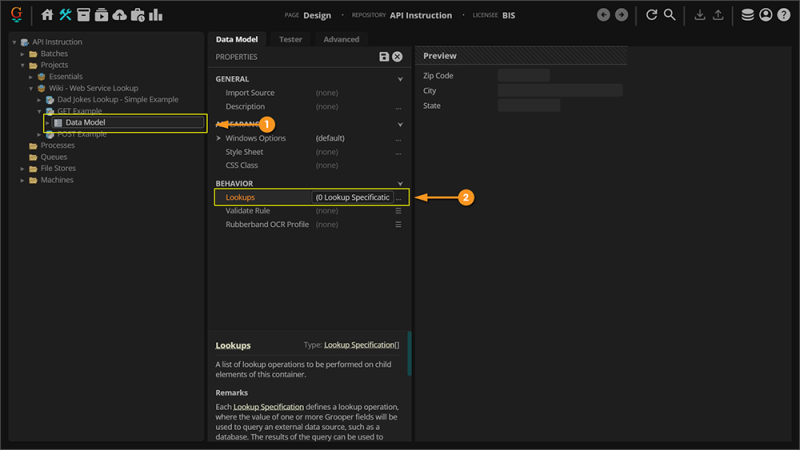The image size is (800, 450).
Task: Open the Design tools icon
Action: pyautogui.click(x=65, y=15)
